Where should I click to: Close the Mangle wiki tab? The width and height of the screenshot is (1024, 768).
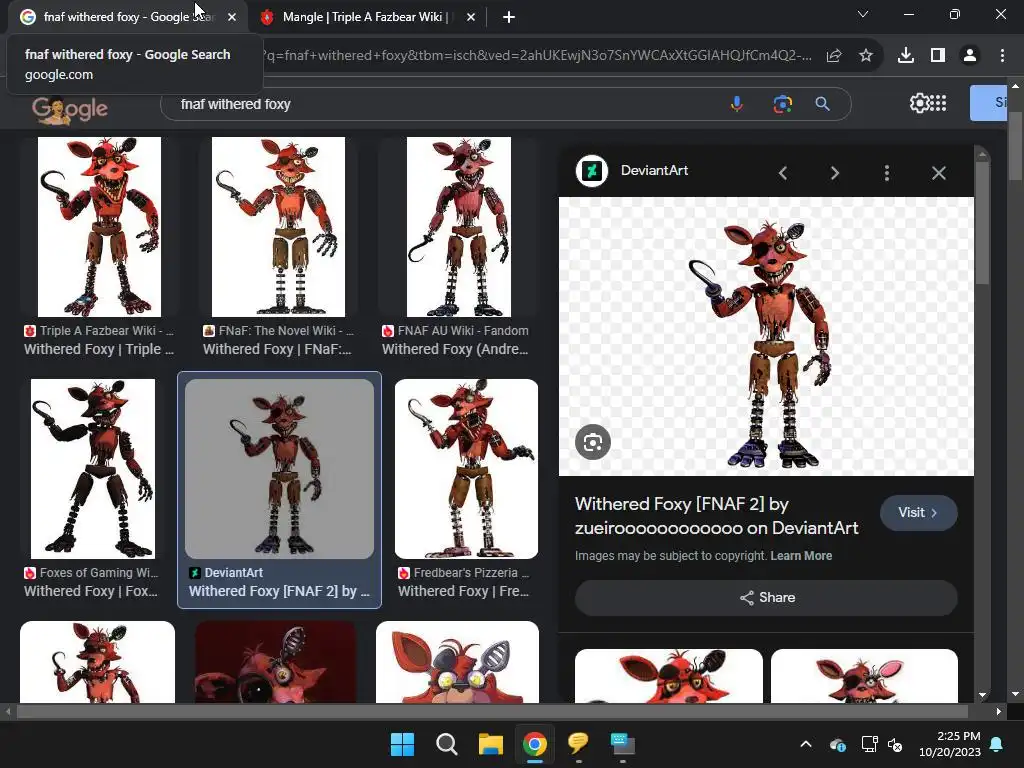[471, 17]
